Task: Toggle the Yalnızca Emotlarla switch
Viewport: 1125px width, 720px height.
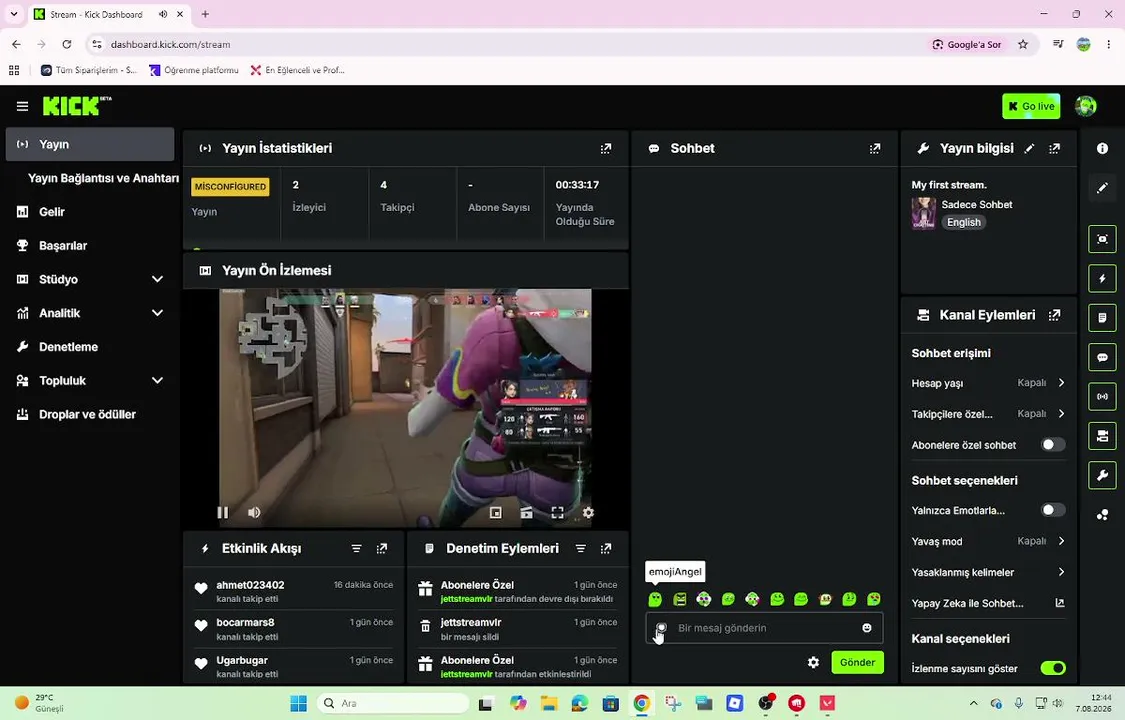Action: [x=1053, y=510]
